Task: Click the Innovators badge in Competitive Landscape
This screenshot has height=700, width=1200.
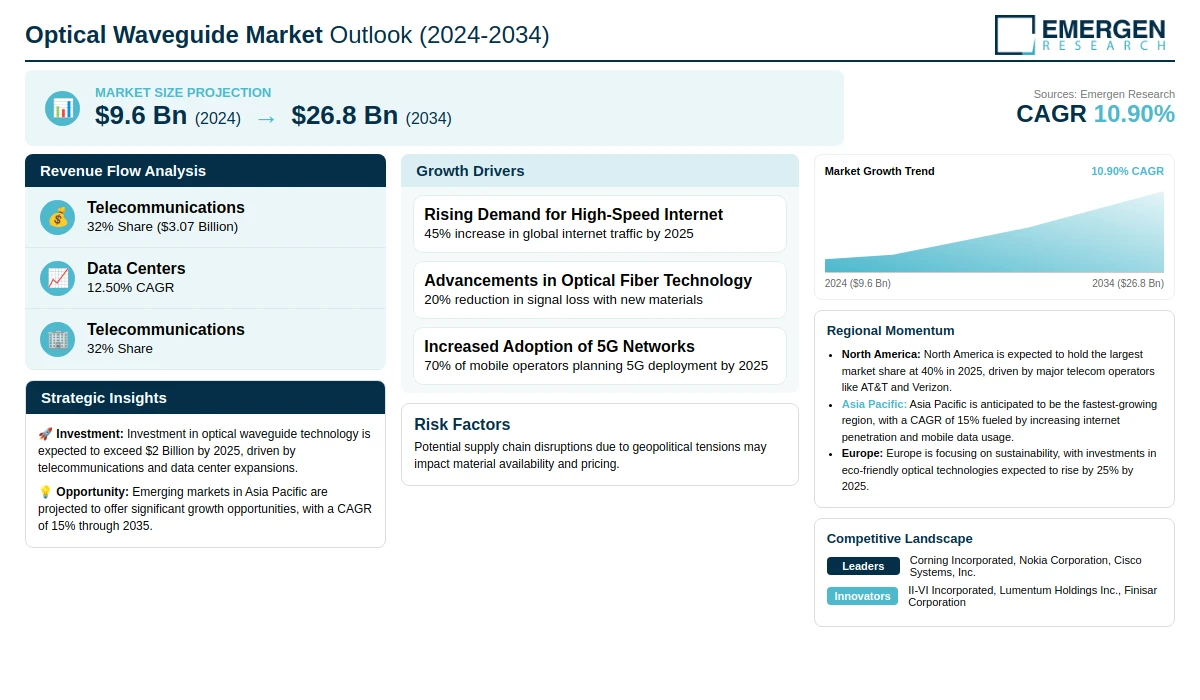Action: pos(862,596)
